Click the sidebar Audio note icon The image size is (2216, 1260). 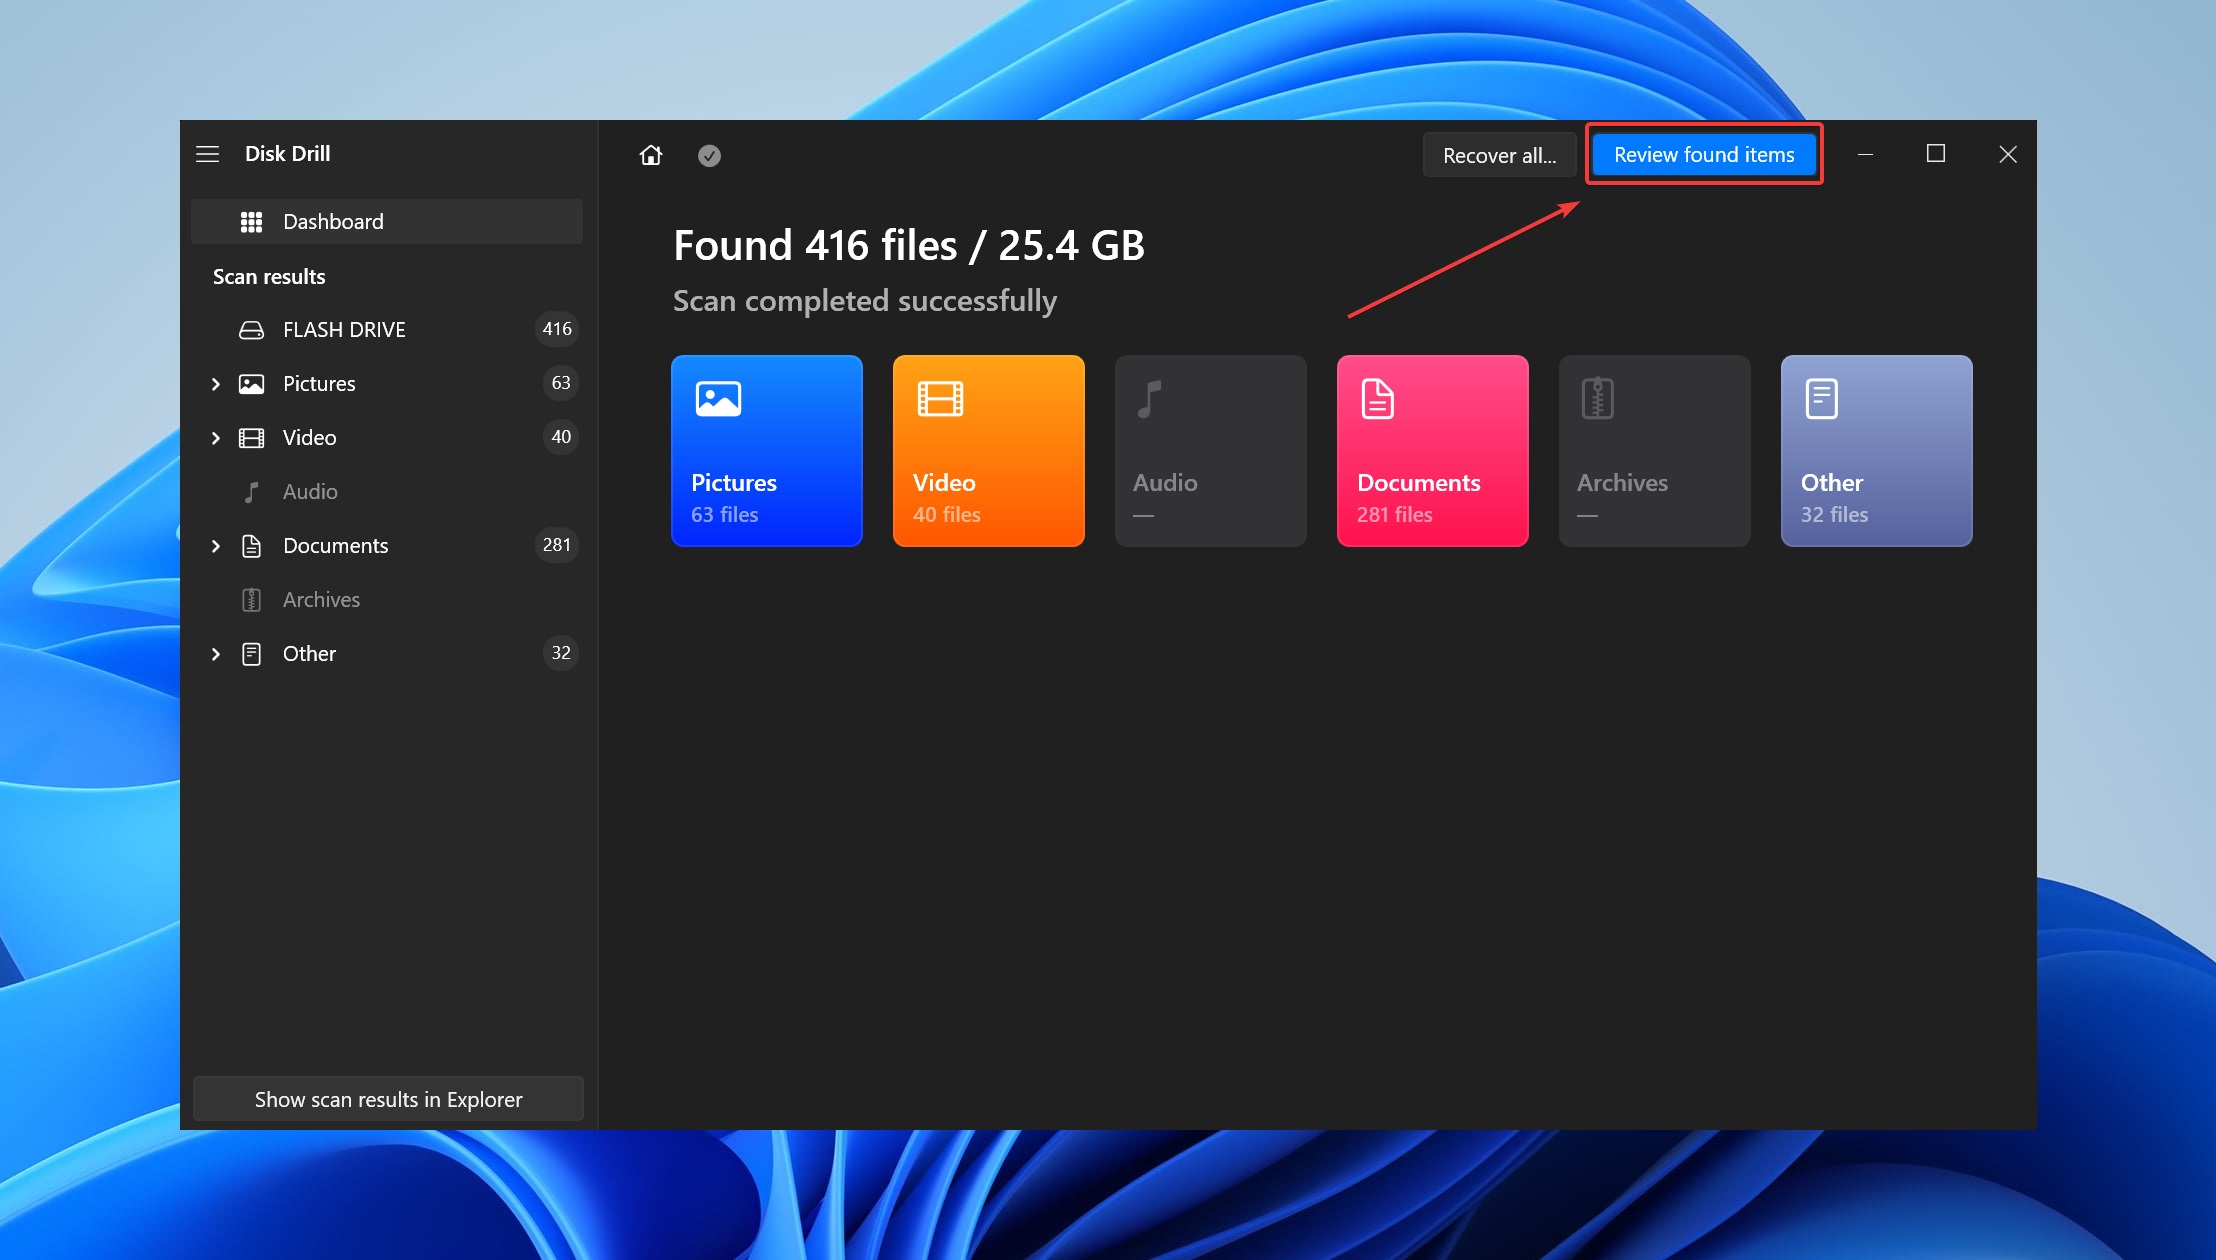click(251, 492)
